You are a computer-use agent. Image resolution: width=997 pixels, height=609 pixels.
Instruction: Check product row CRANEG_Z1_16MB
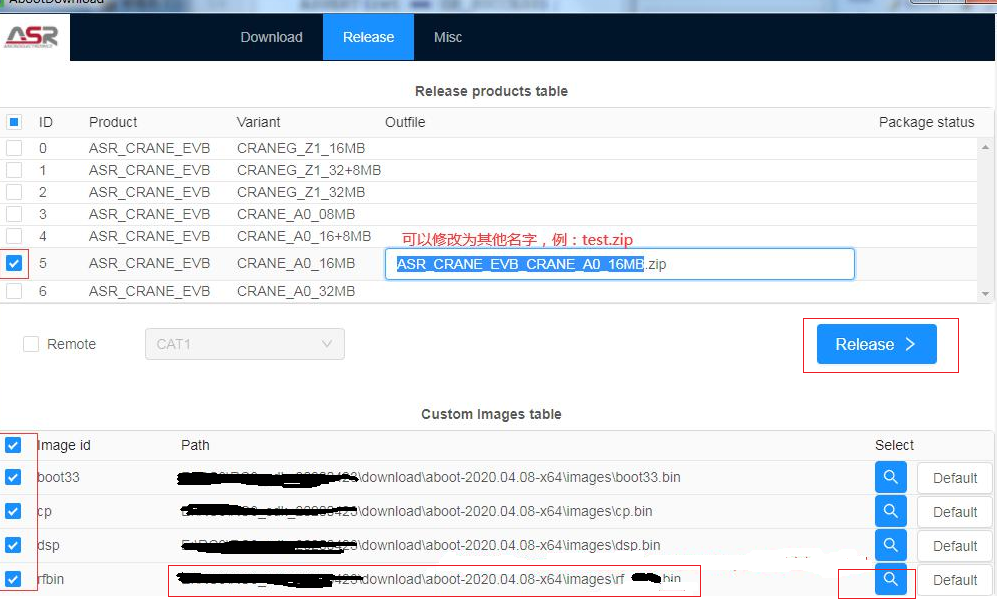click(x=13, y=148)
